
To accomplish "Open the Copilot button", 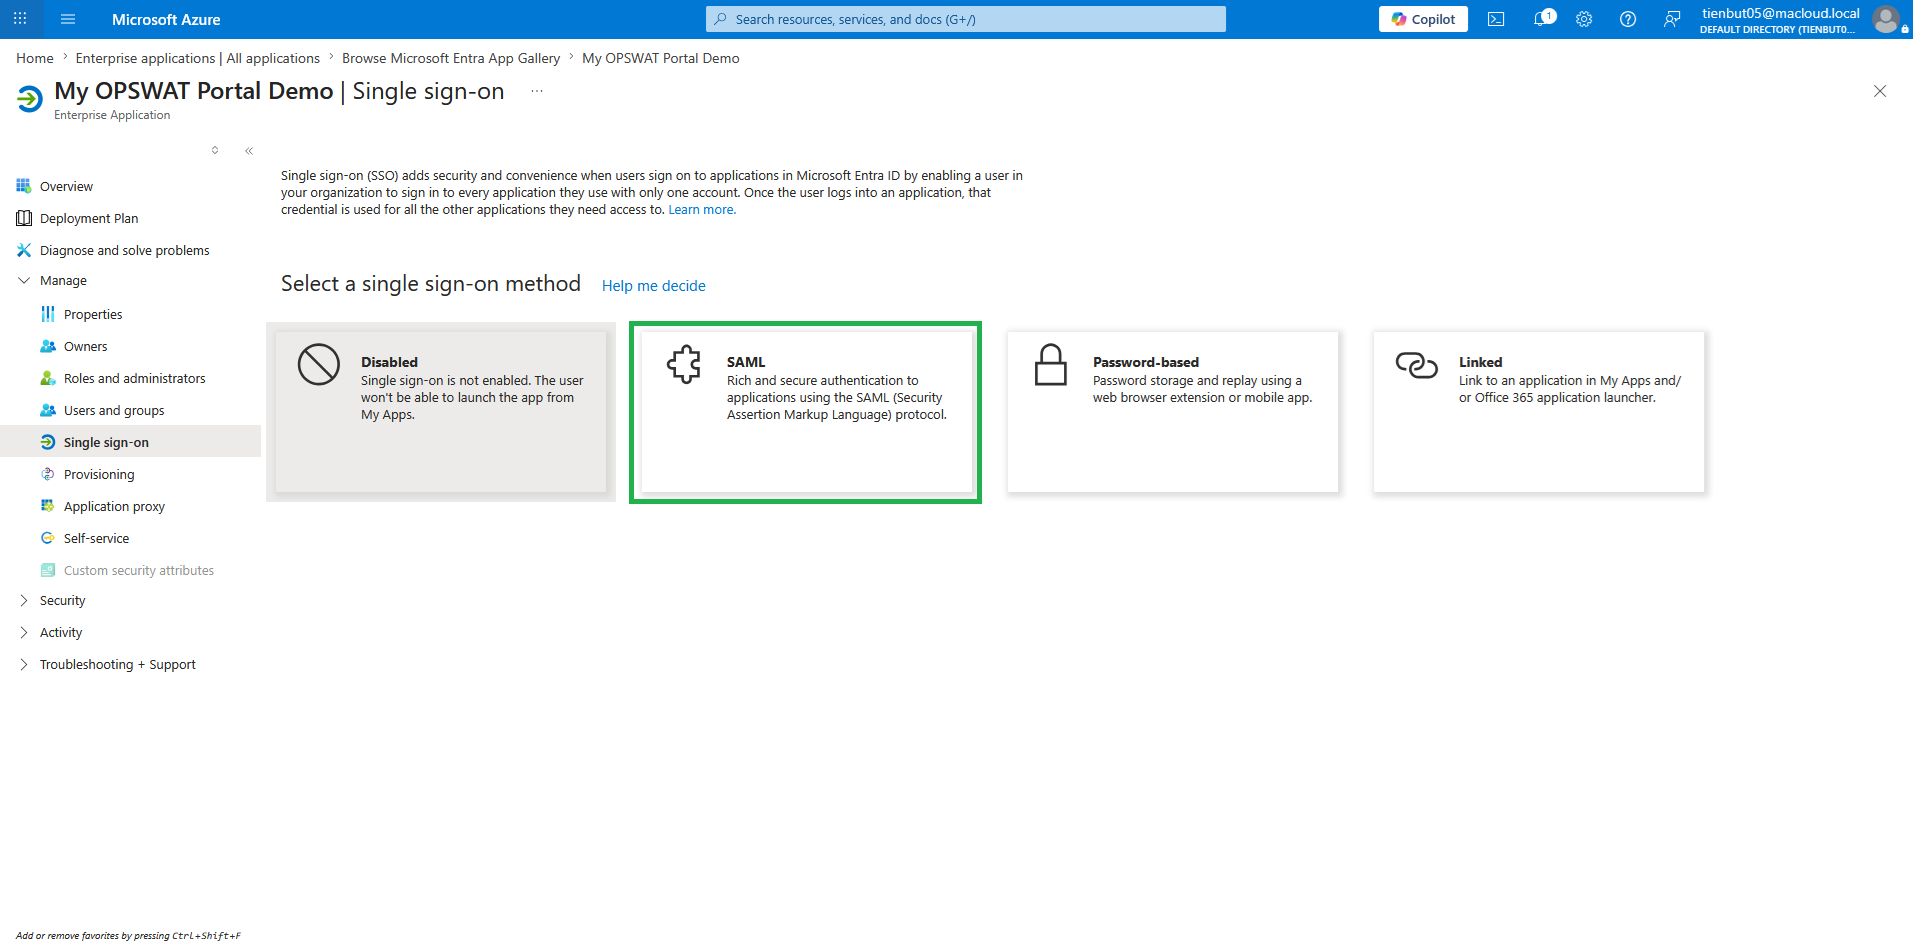I will tap(1423, 19).
